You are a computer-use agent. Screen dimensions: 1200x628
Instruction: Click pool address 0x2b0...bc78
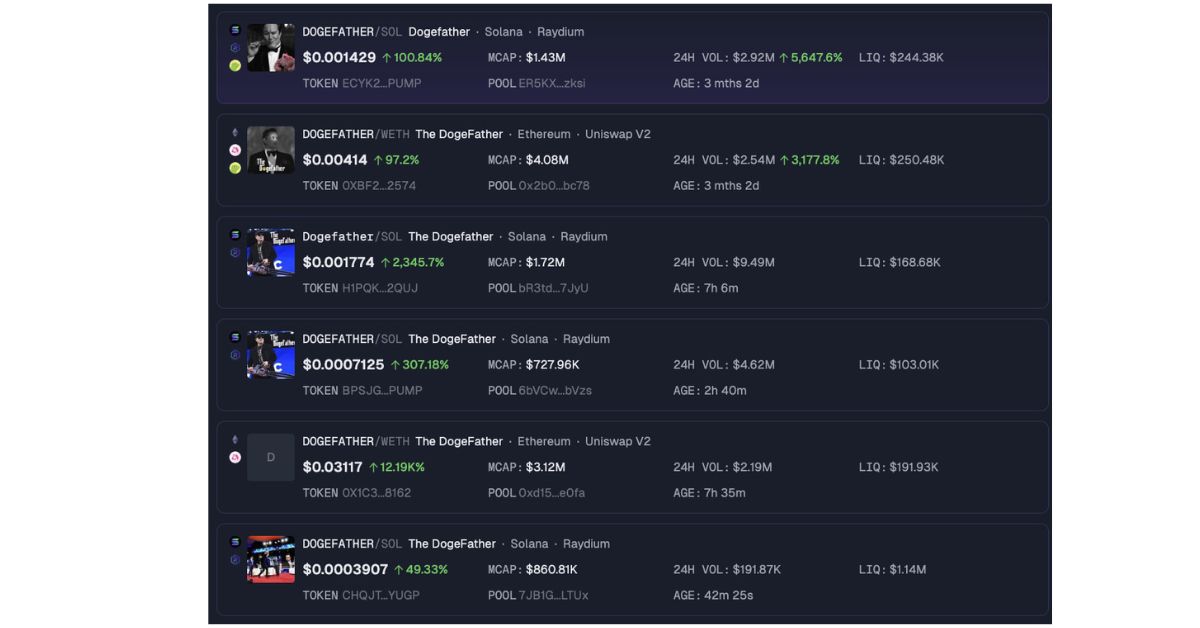pyautogui.click(x=554, y=186)
